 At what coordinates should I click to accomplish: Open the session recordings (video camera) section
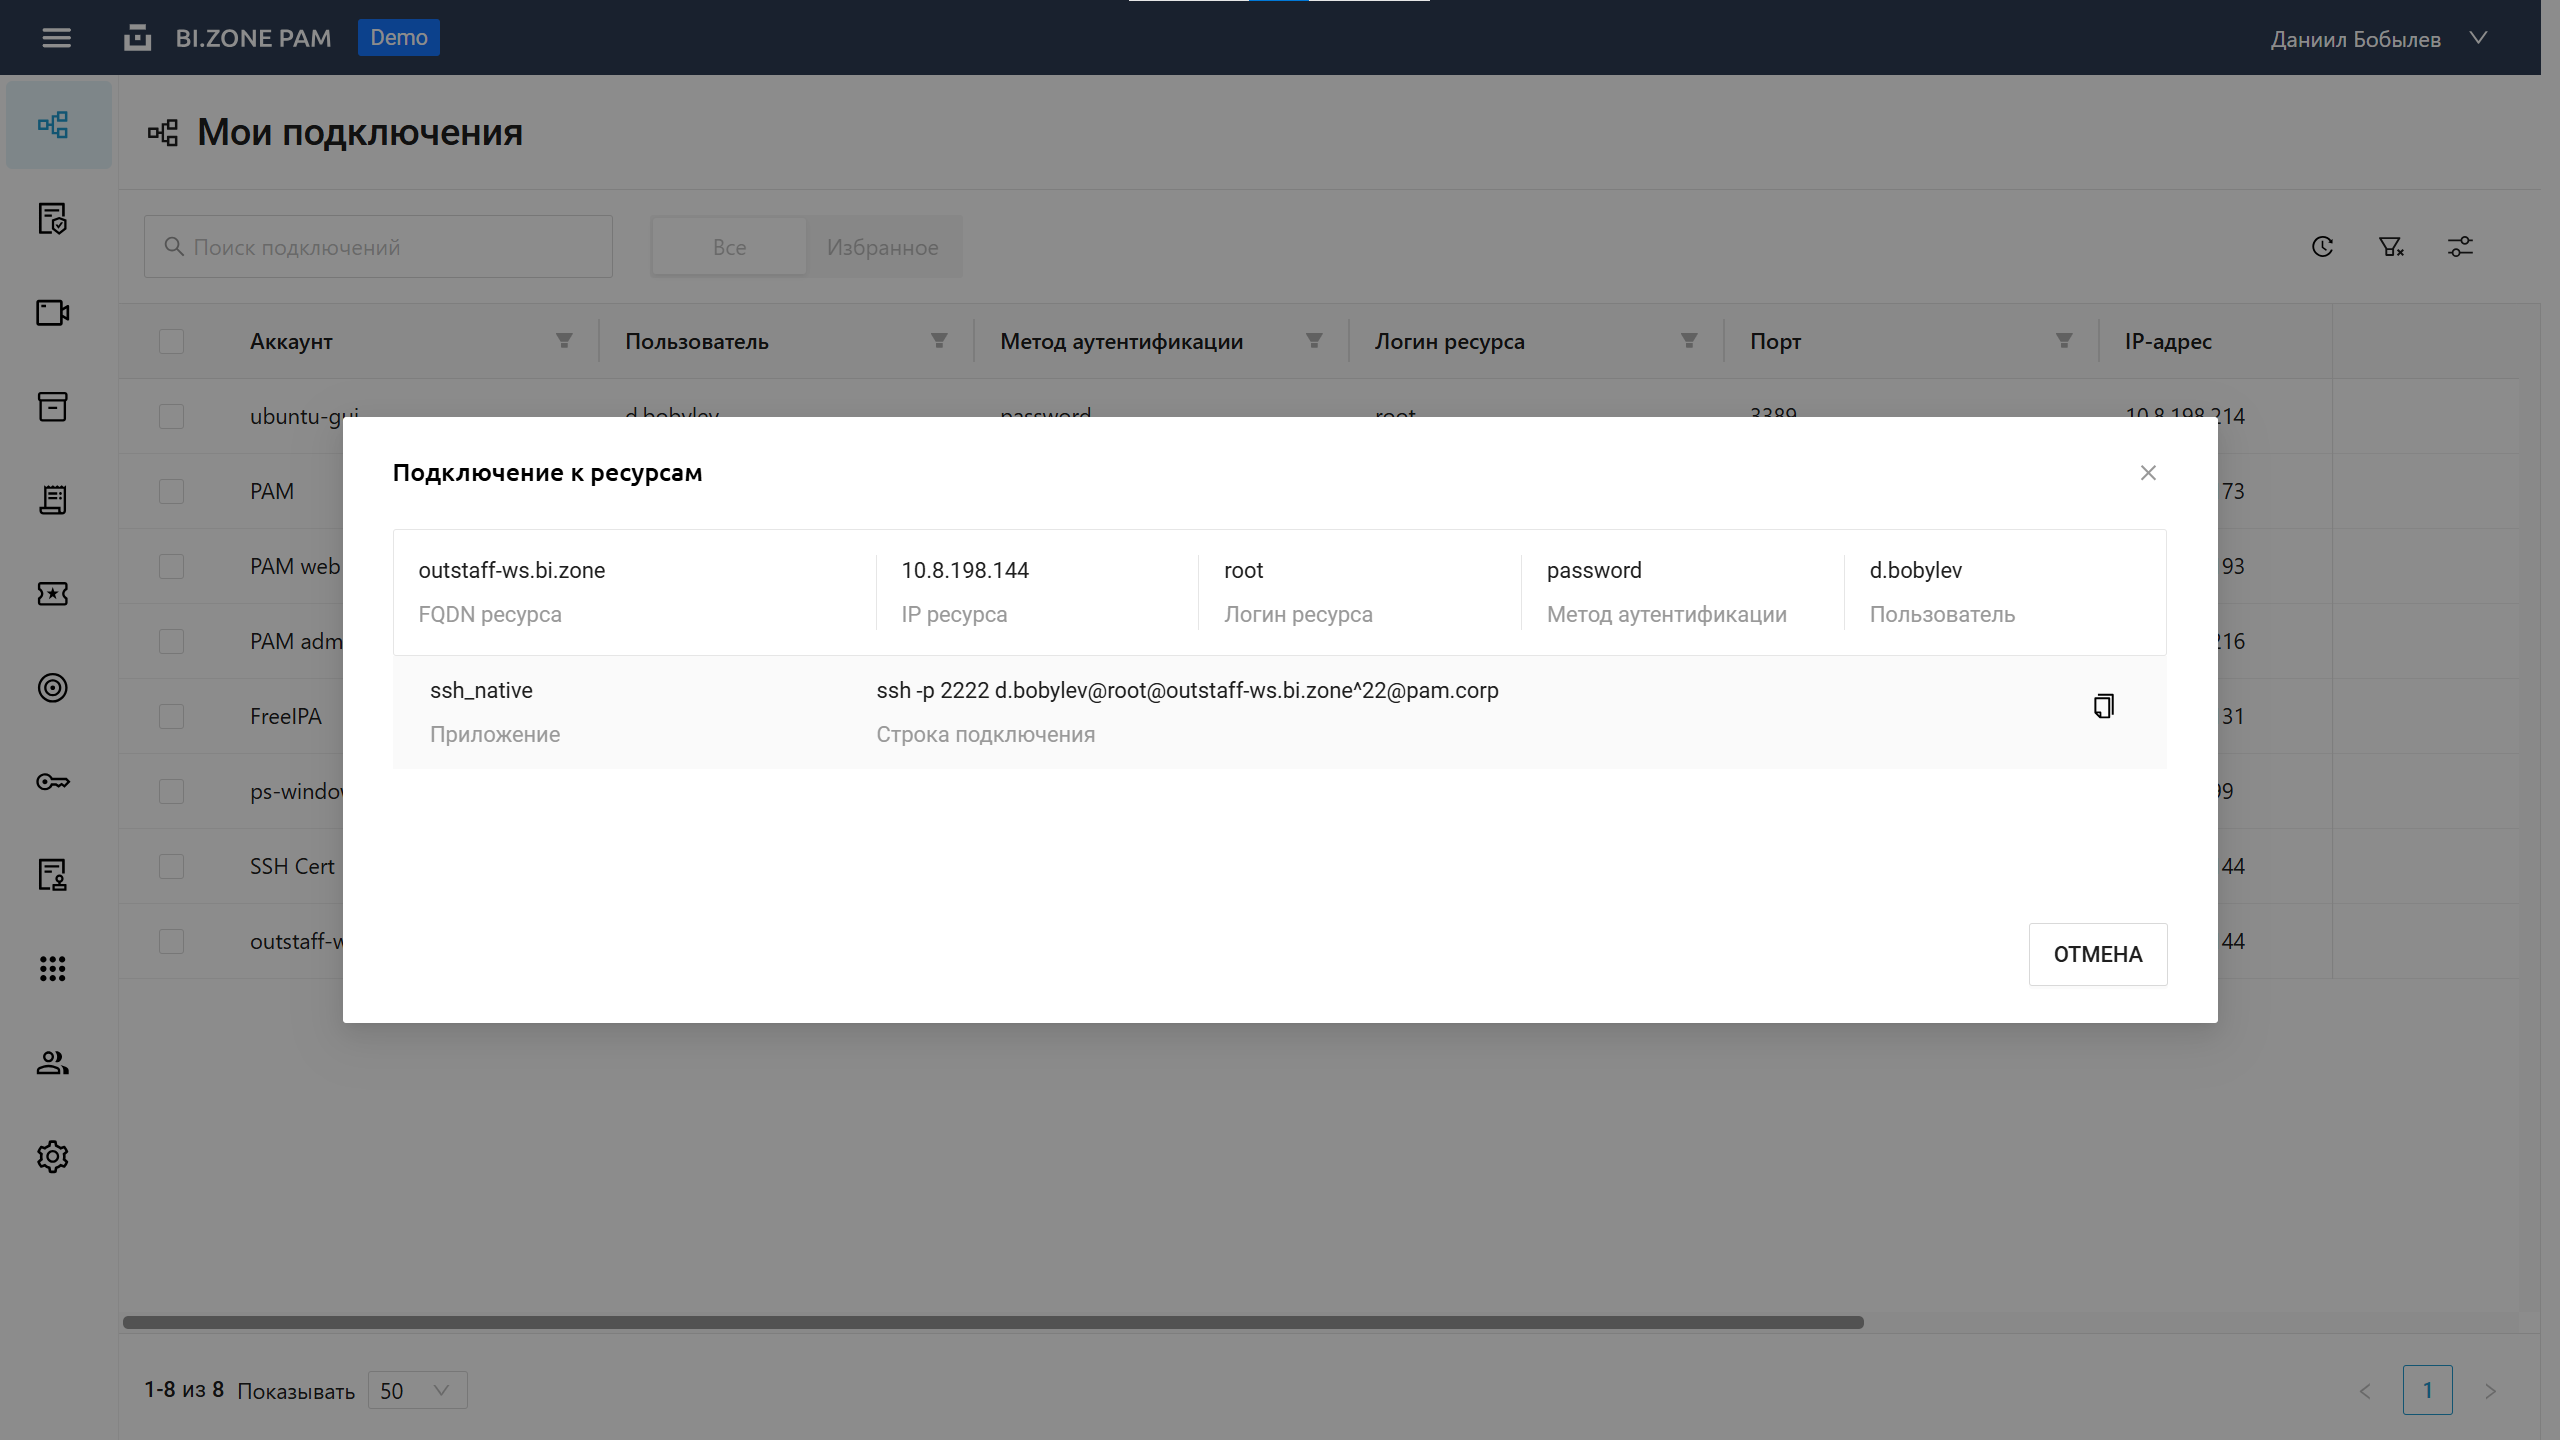(52, 313)
